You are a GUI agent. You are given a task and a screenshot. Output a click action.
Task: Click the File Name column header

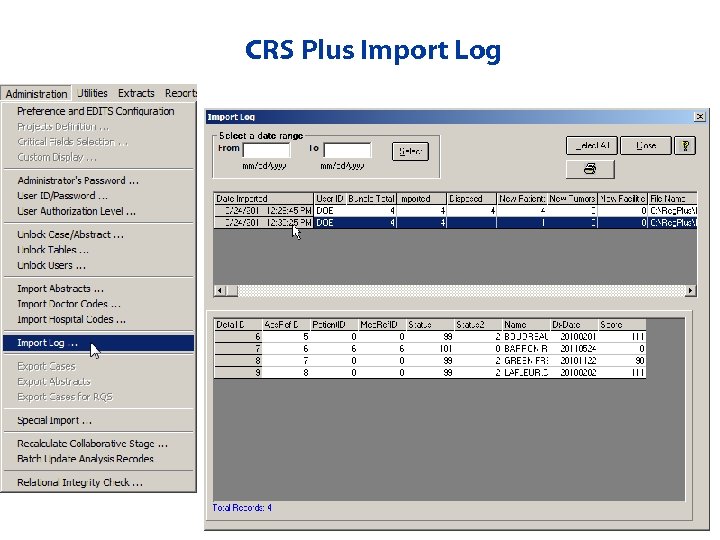click(x=673, y=199)
